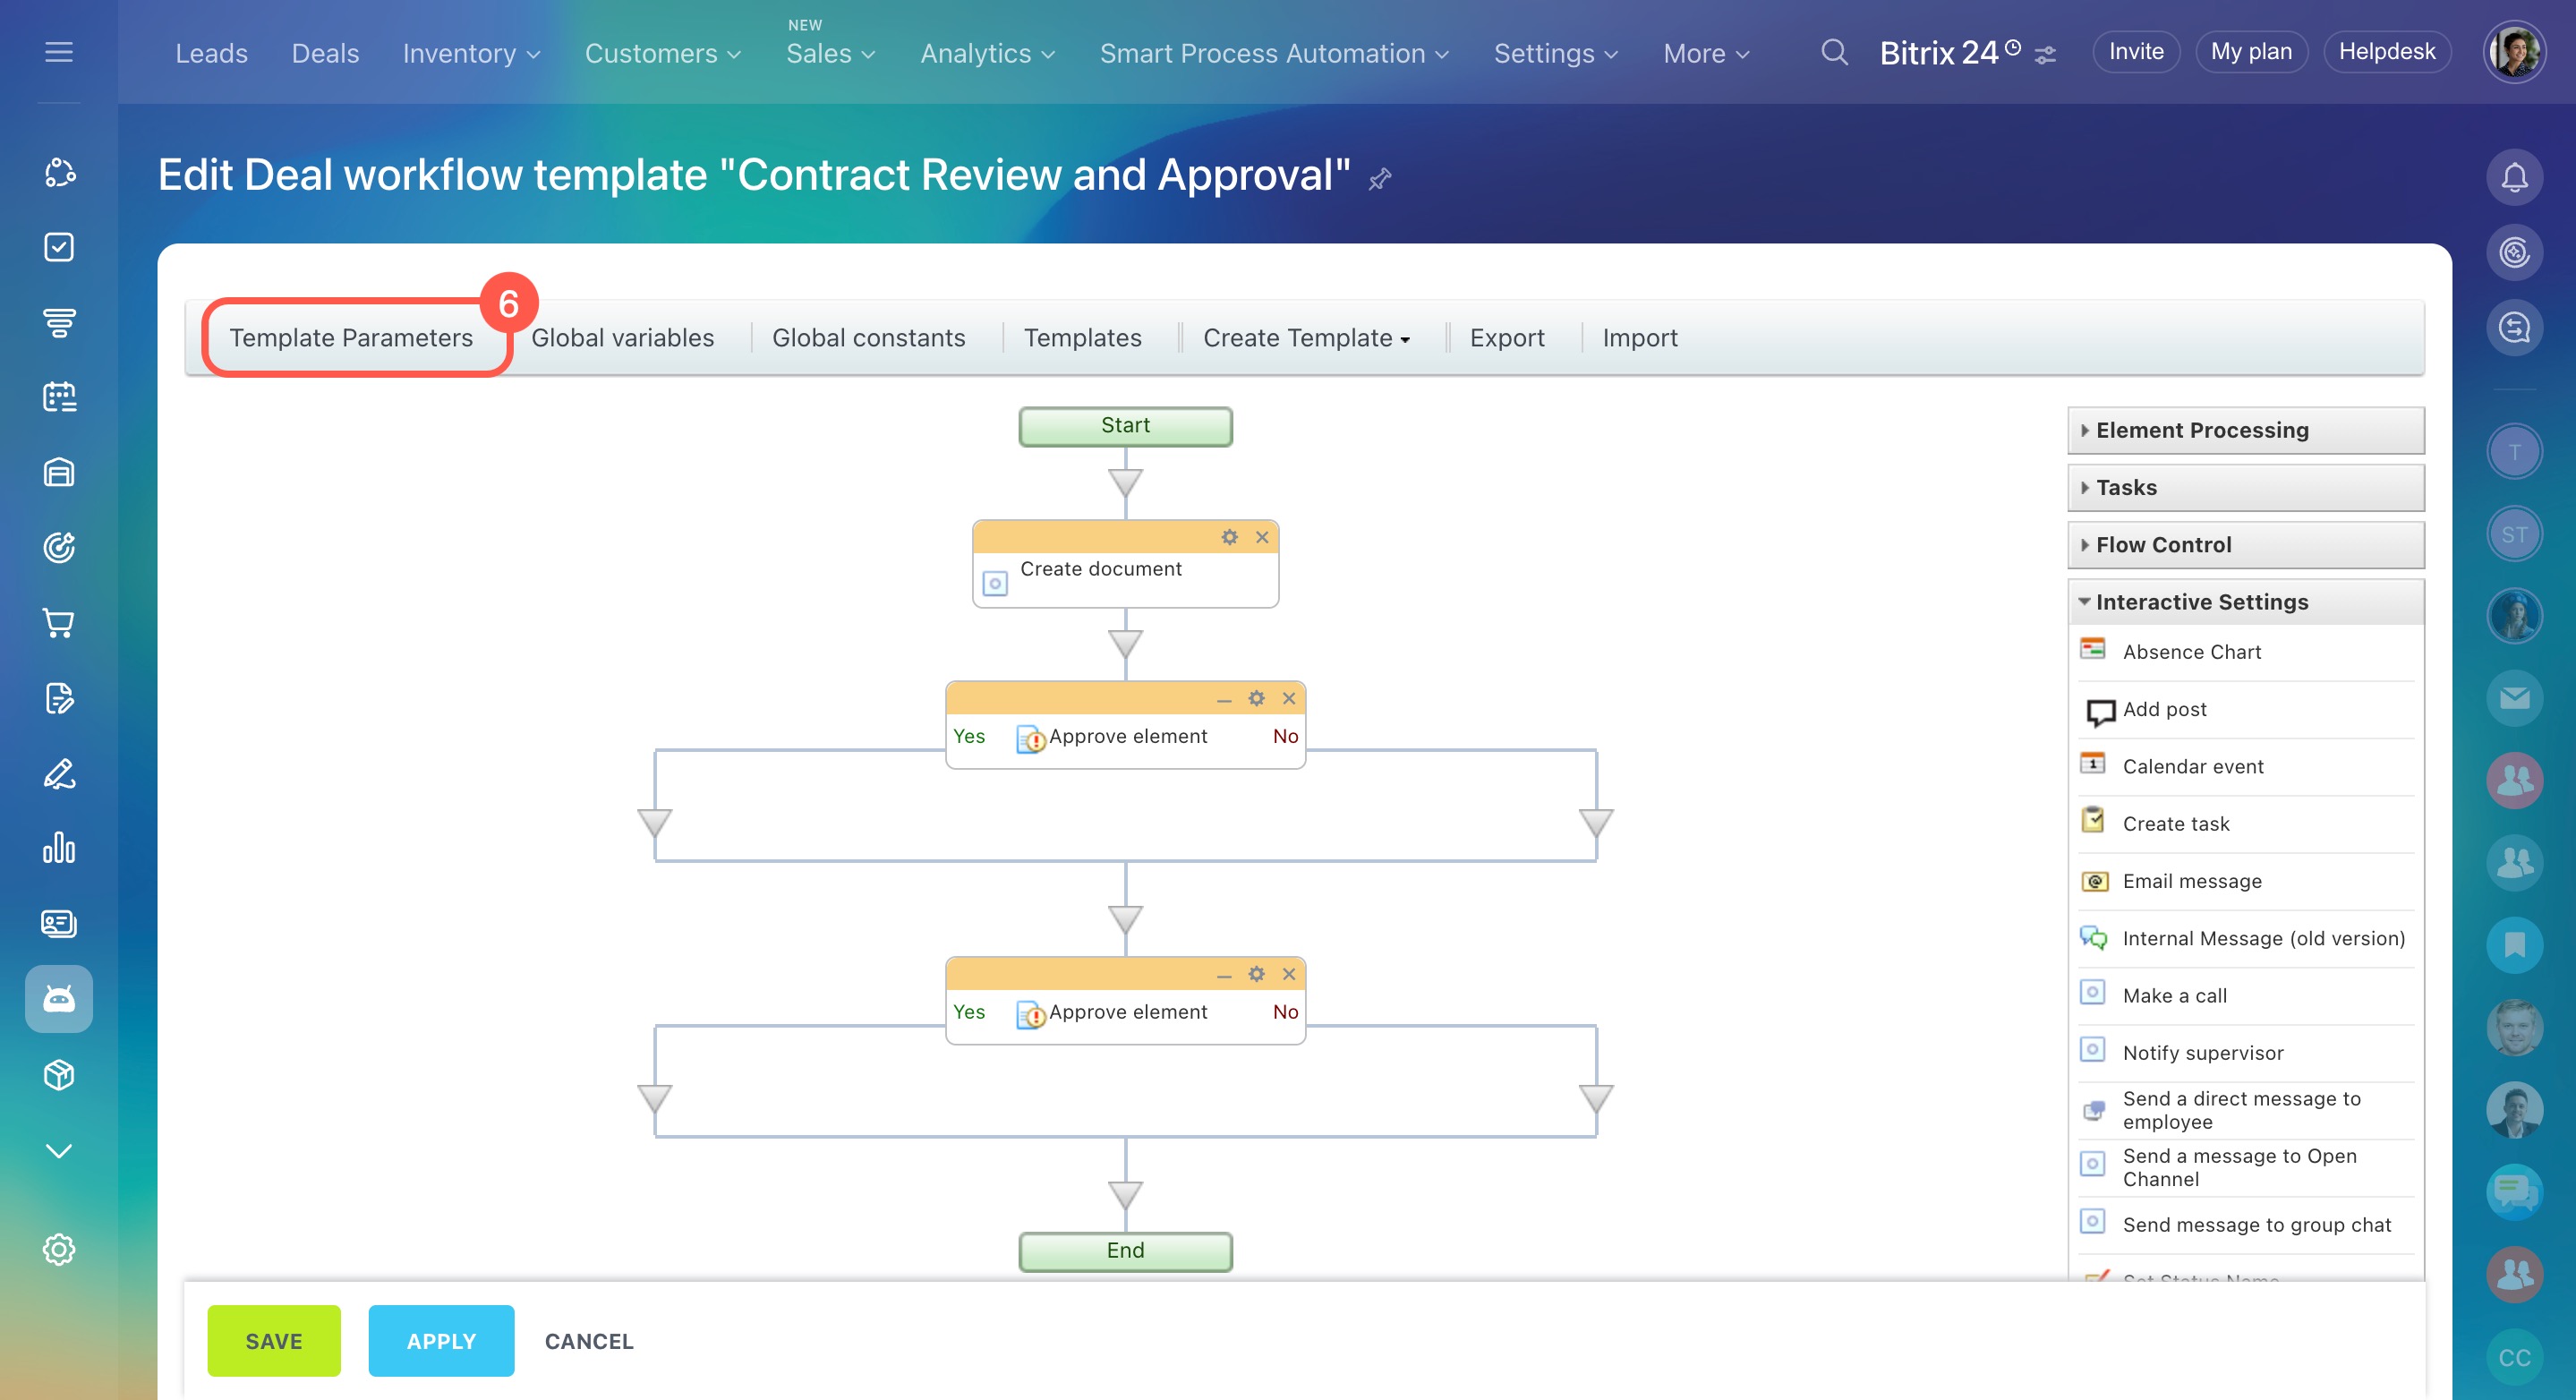2576x1400 pixels.
Task: Expand the Flow Control section
Action: click(x=2163, y=545)
